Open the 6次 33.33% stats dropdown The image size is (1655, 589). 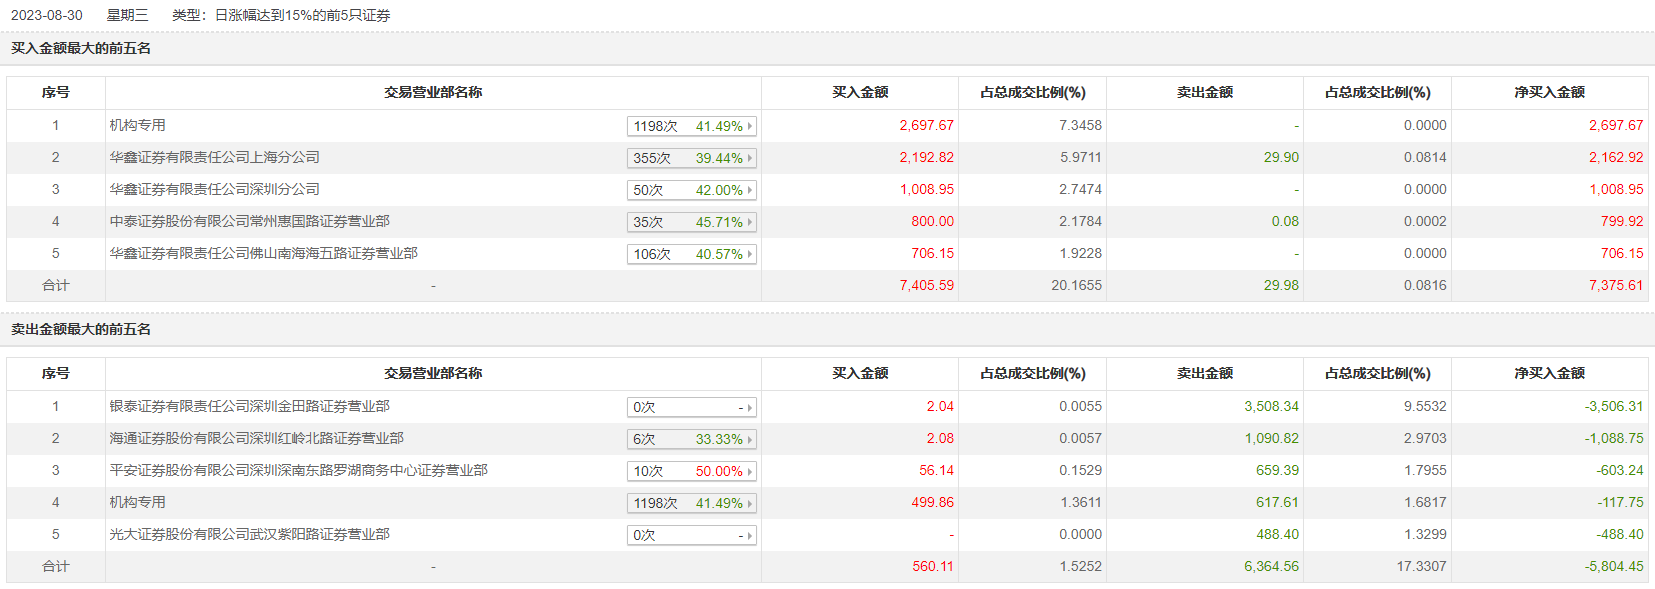[691, 439]
